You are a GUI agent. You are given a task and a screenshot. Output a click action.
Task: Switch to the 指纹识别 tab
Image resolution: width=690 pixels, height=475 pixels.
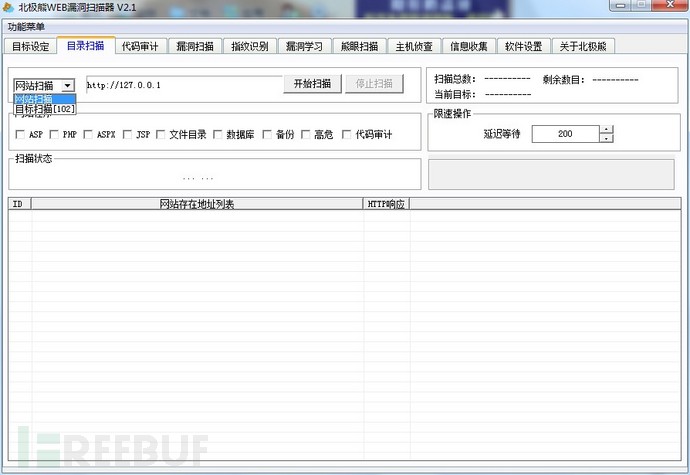pos(250,47)
